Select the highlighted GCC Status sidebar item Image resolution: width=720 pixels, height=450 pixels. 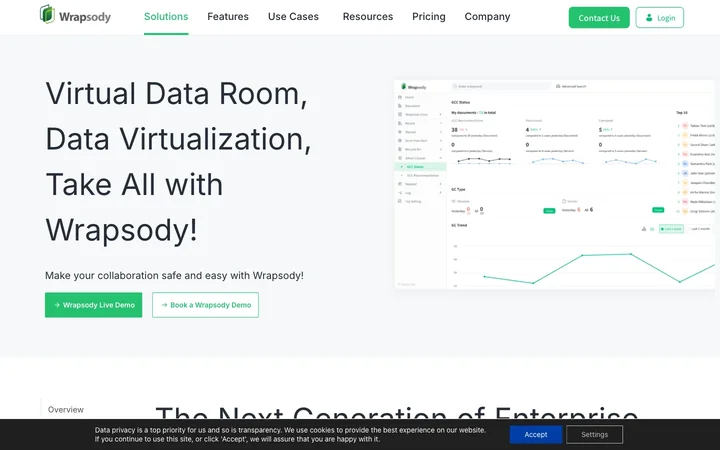click(x=420, y=167)
